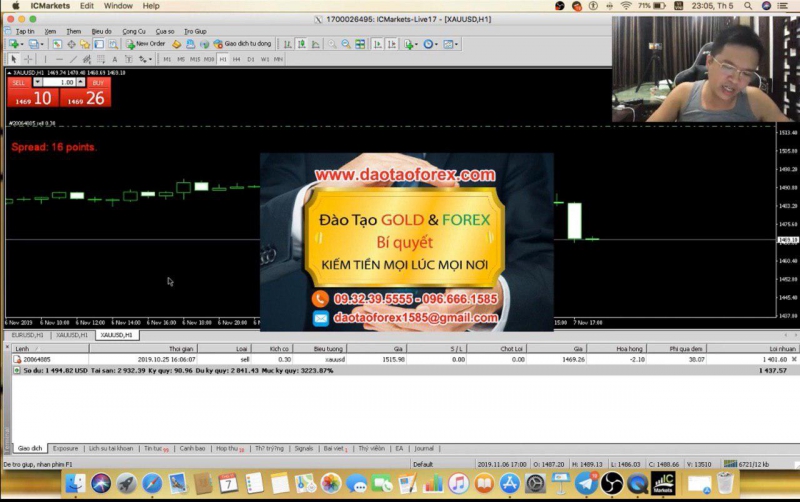Switch timeframe to M1
800x502 pixels.
pos(167,59)
